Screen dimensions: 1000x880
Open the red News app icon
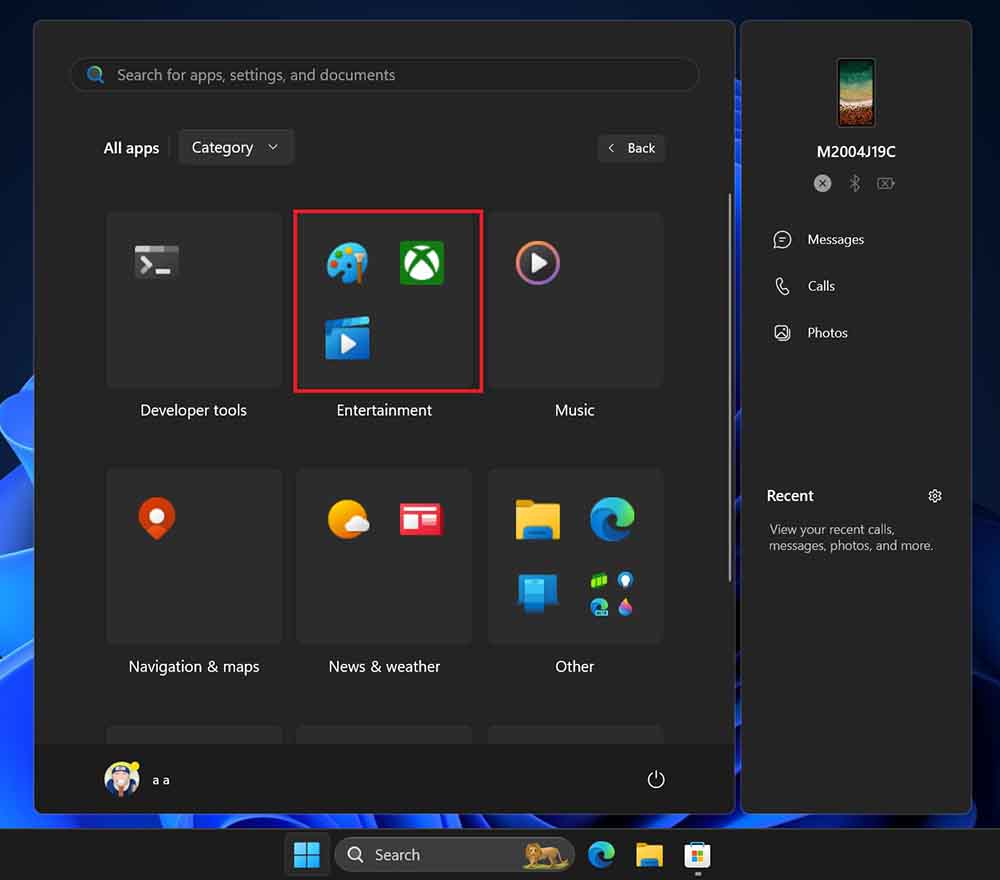(x=421, y=518)
